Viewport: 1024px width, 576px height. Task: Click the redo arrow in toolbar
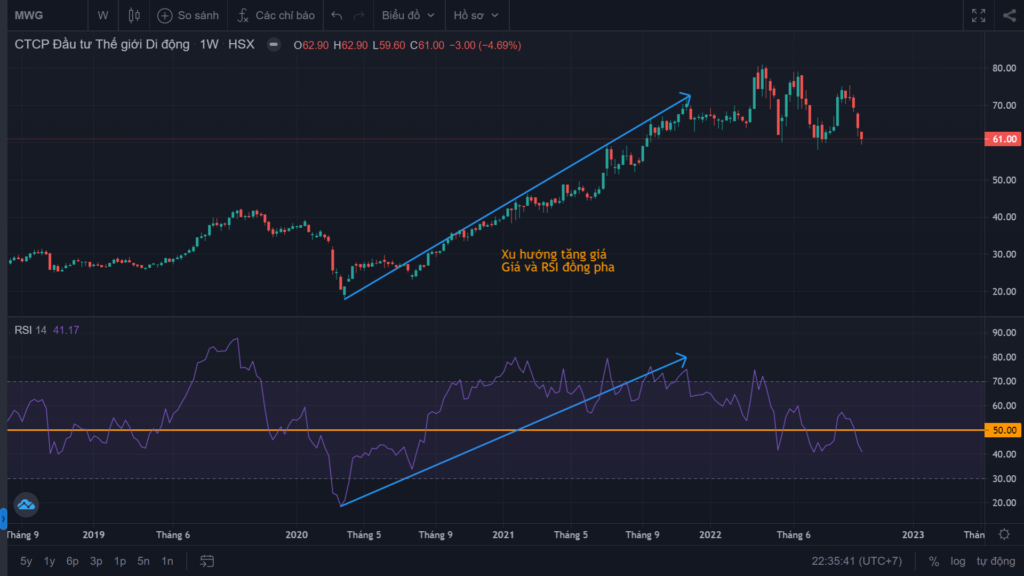pos(359,15)
